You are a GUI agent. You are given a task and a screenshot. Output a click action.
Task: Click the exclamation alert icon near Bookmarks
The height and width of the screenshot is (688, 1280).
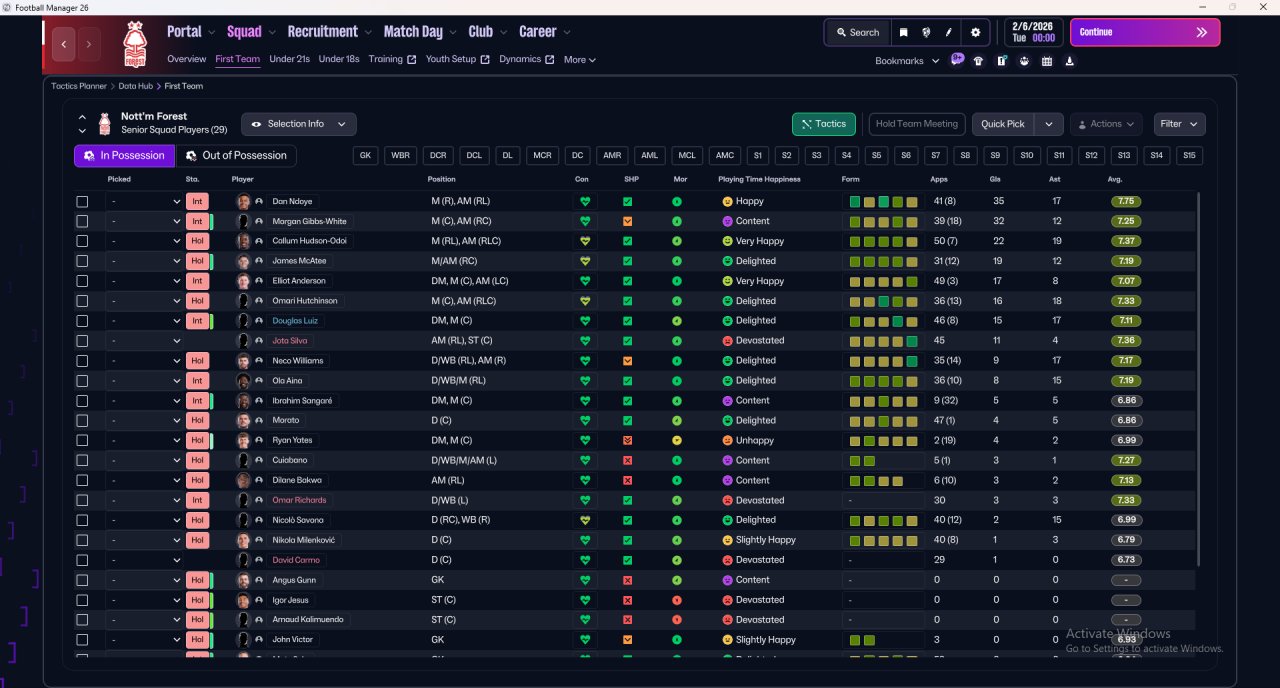point(1001,61)
